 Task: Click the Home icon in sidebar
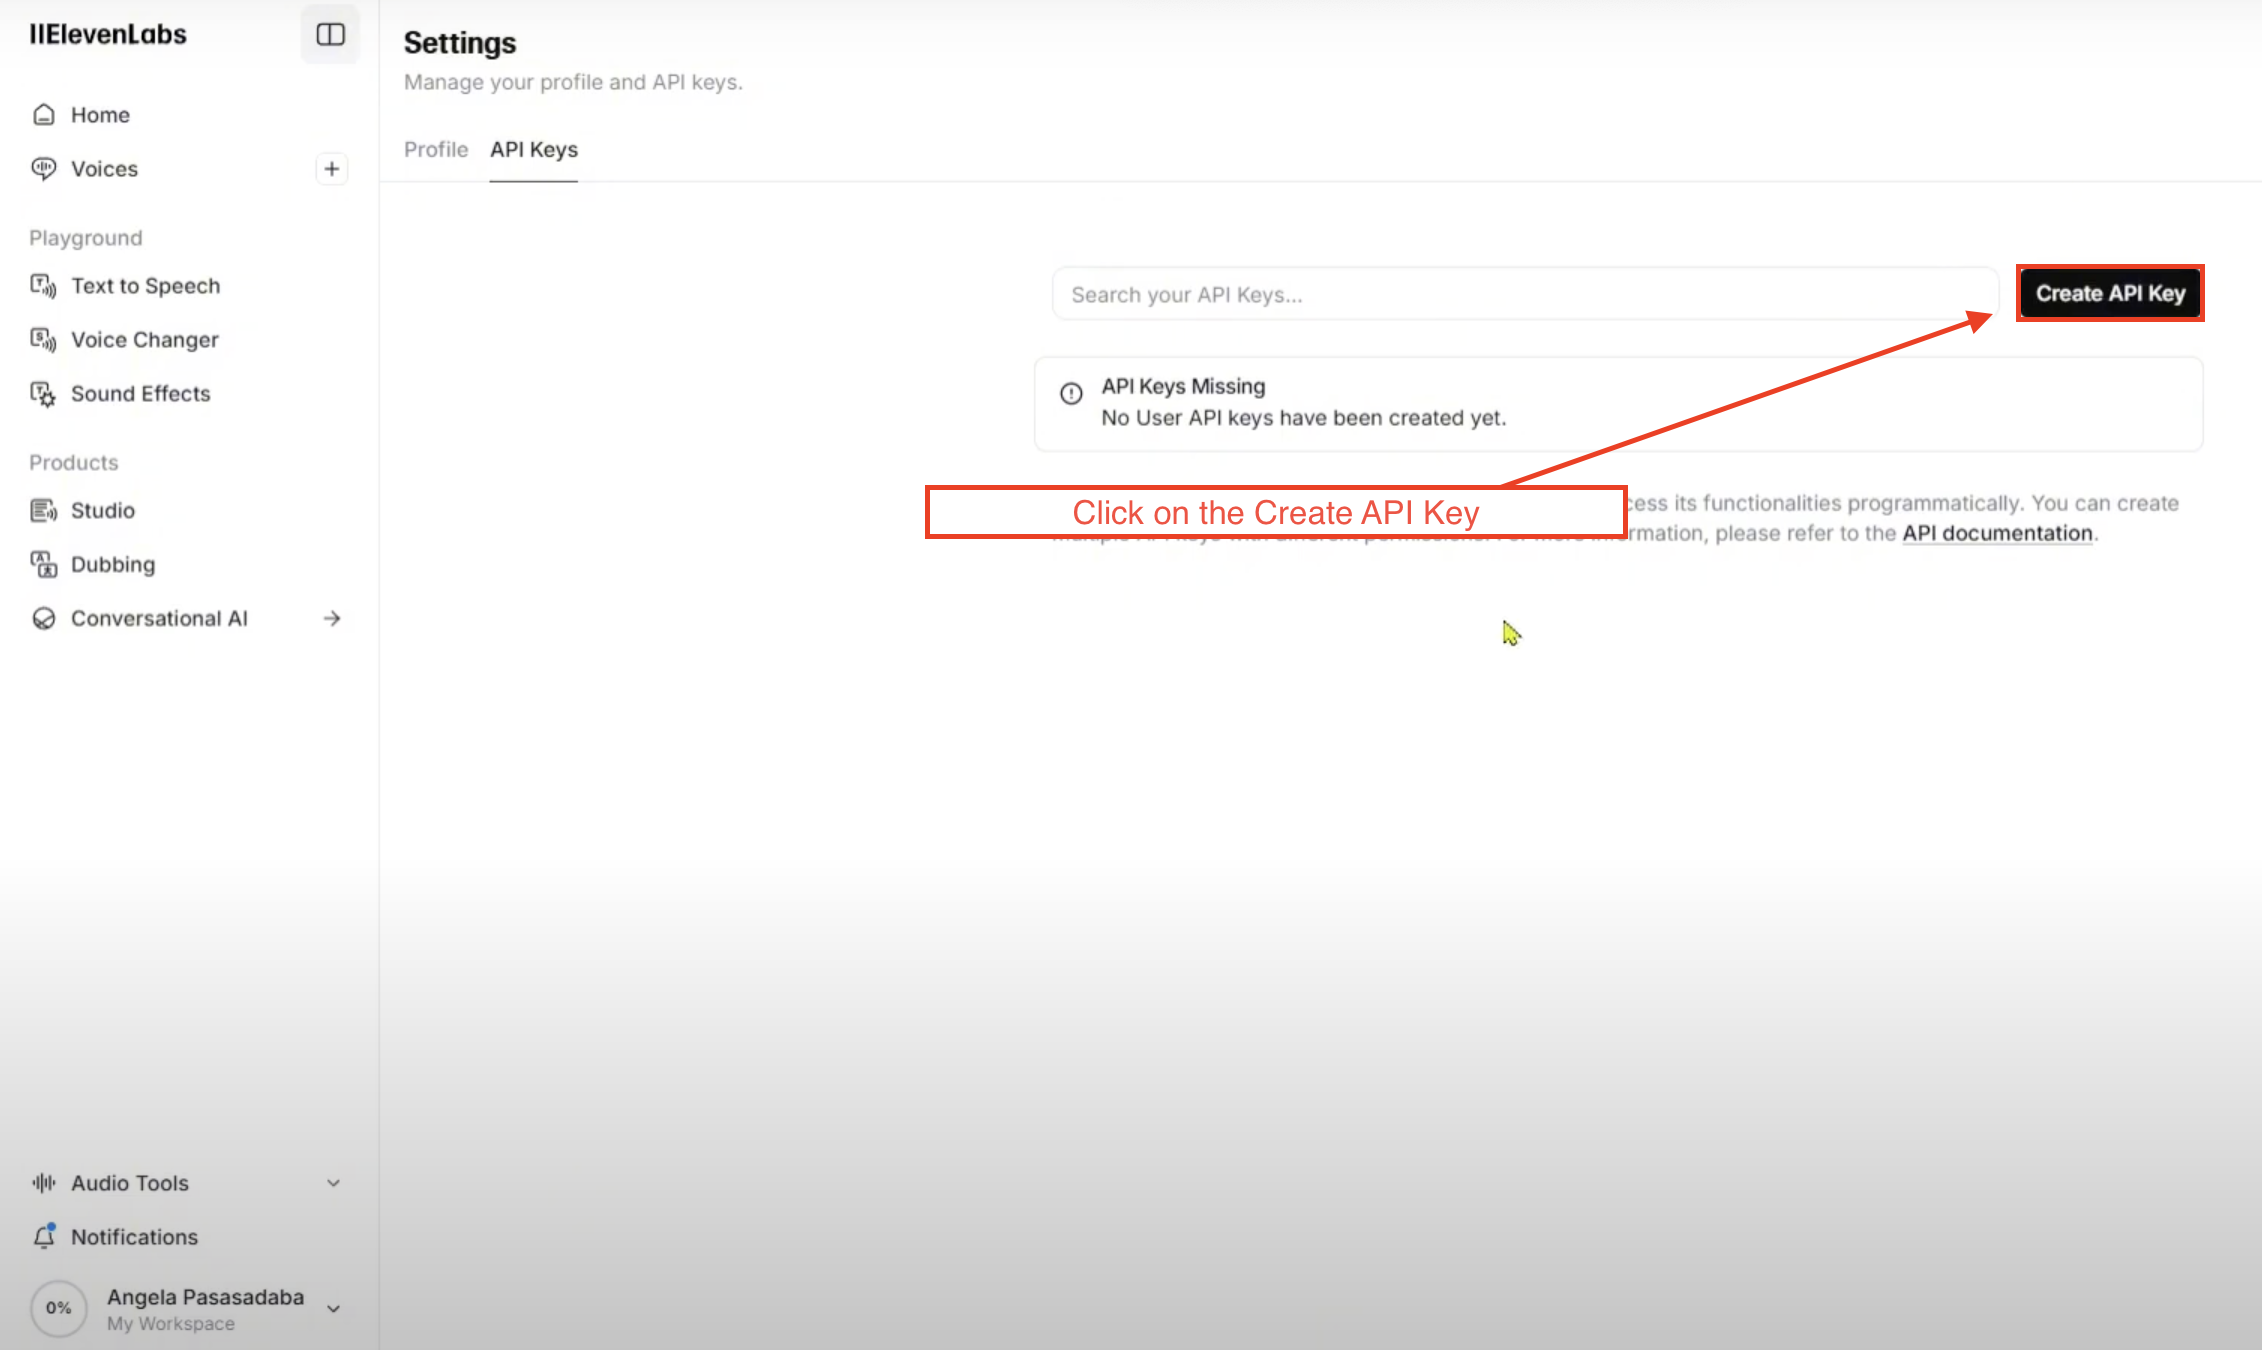tap(44, 115)
